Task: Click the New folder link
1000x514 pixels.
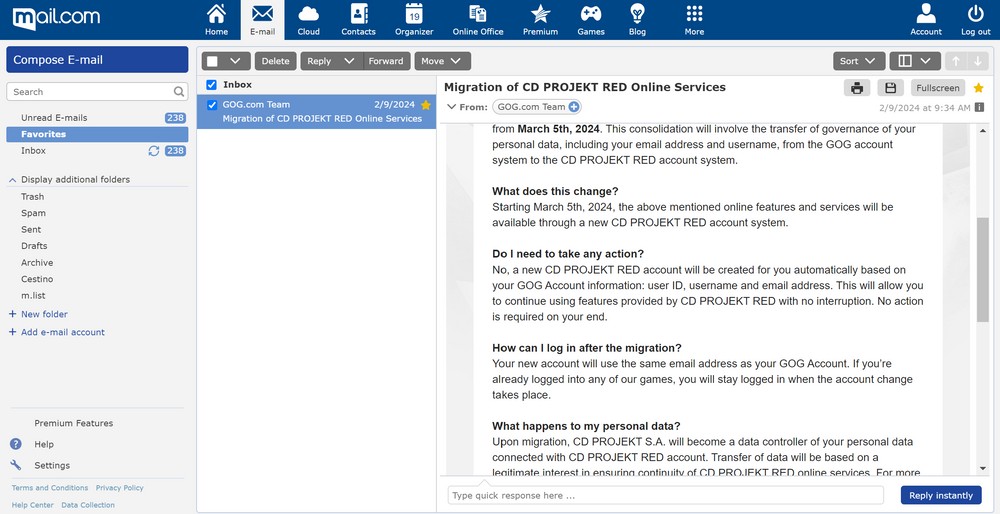Action: (x=38, y=314)
